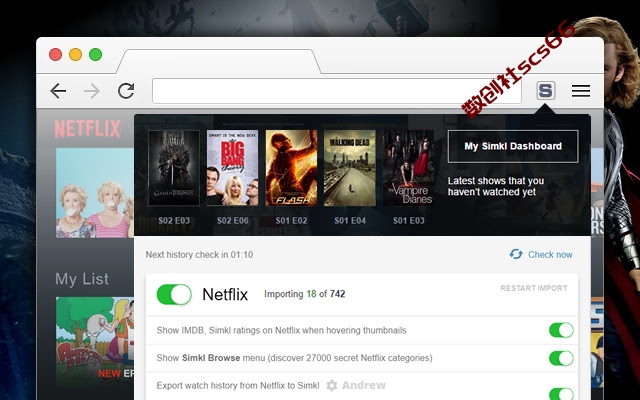The height and width of the screenshot is (400, 640).
Task: Click the green maximize window button
Action: point(96,54)
